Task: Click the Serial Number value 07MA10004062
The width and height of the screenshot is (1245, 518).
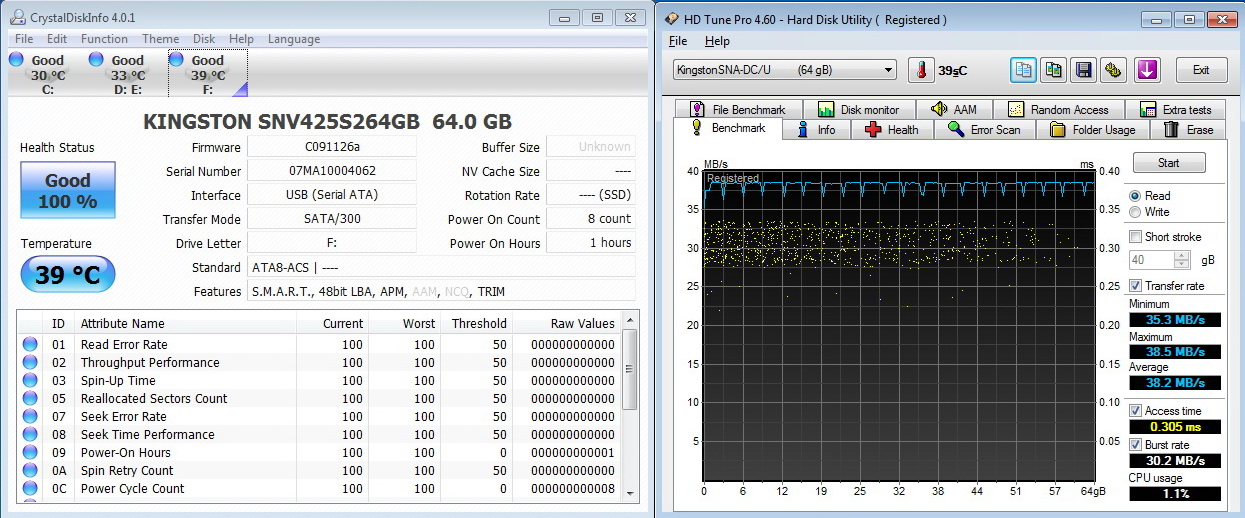Action: click(x=332, y=171)
